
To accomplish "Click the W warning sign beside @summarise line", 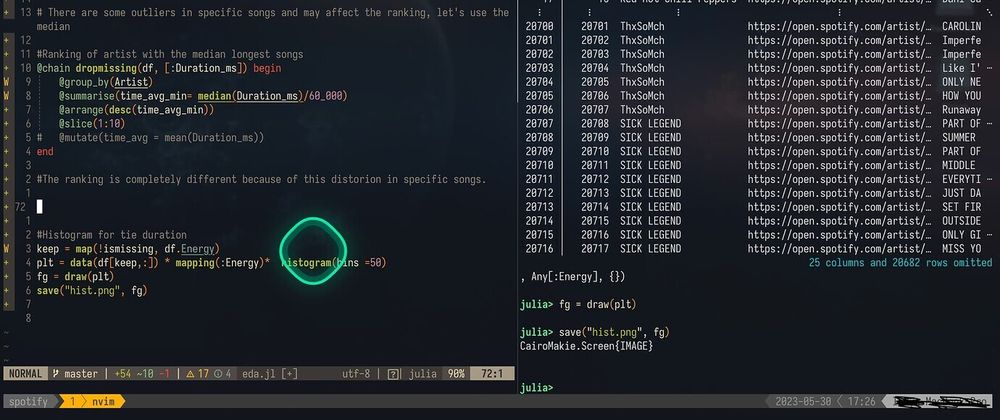I will click(x=7, y=95).
